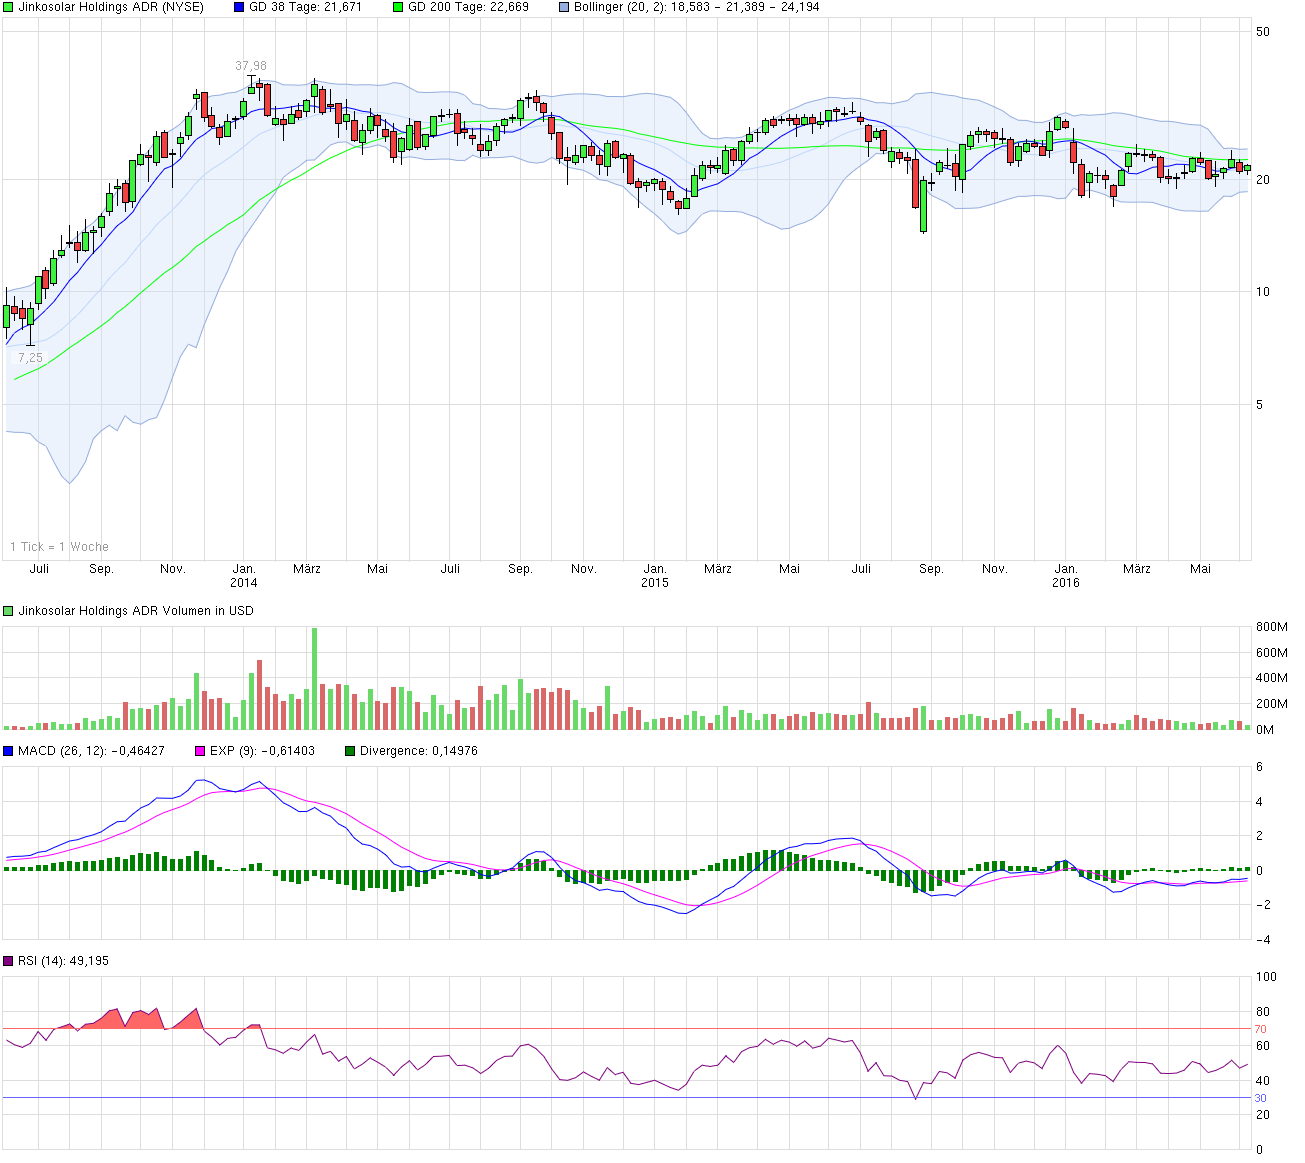The height and width of the screenshot is (1163, 1305).
Task: Select the 'RSI (14): 49,195' text
Action: 63,961
